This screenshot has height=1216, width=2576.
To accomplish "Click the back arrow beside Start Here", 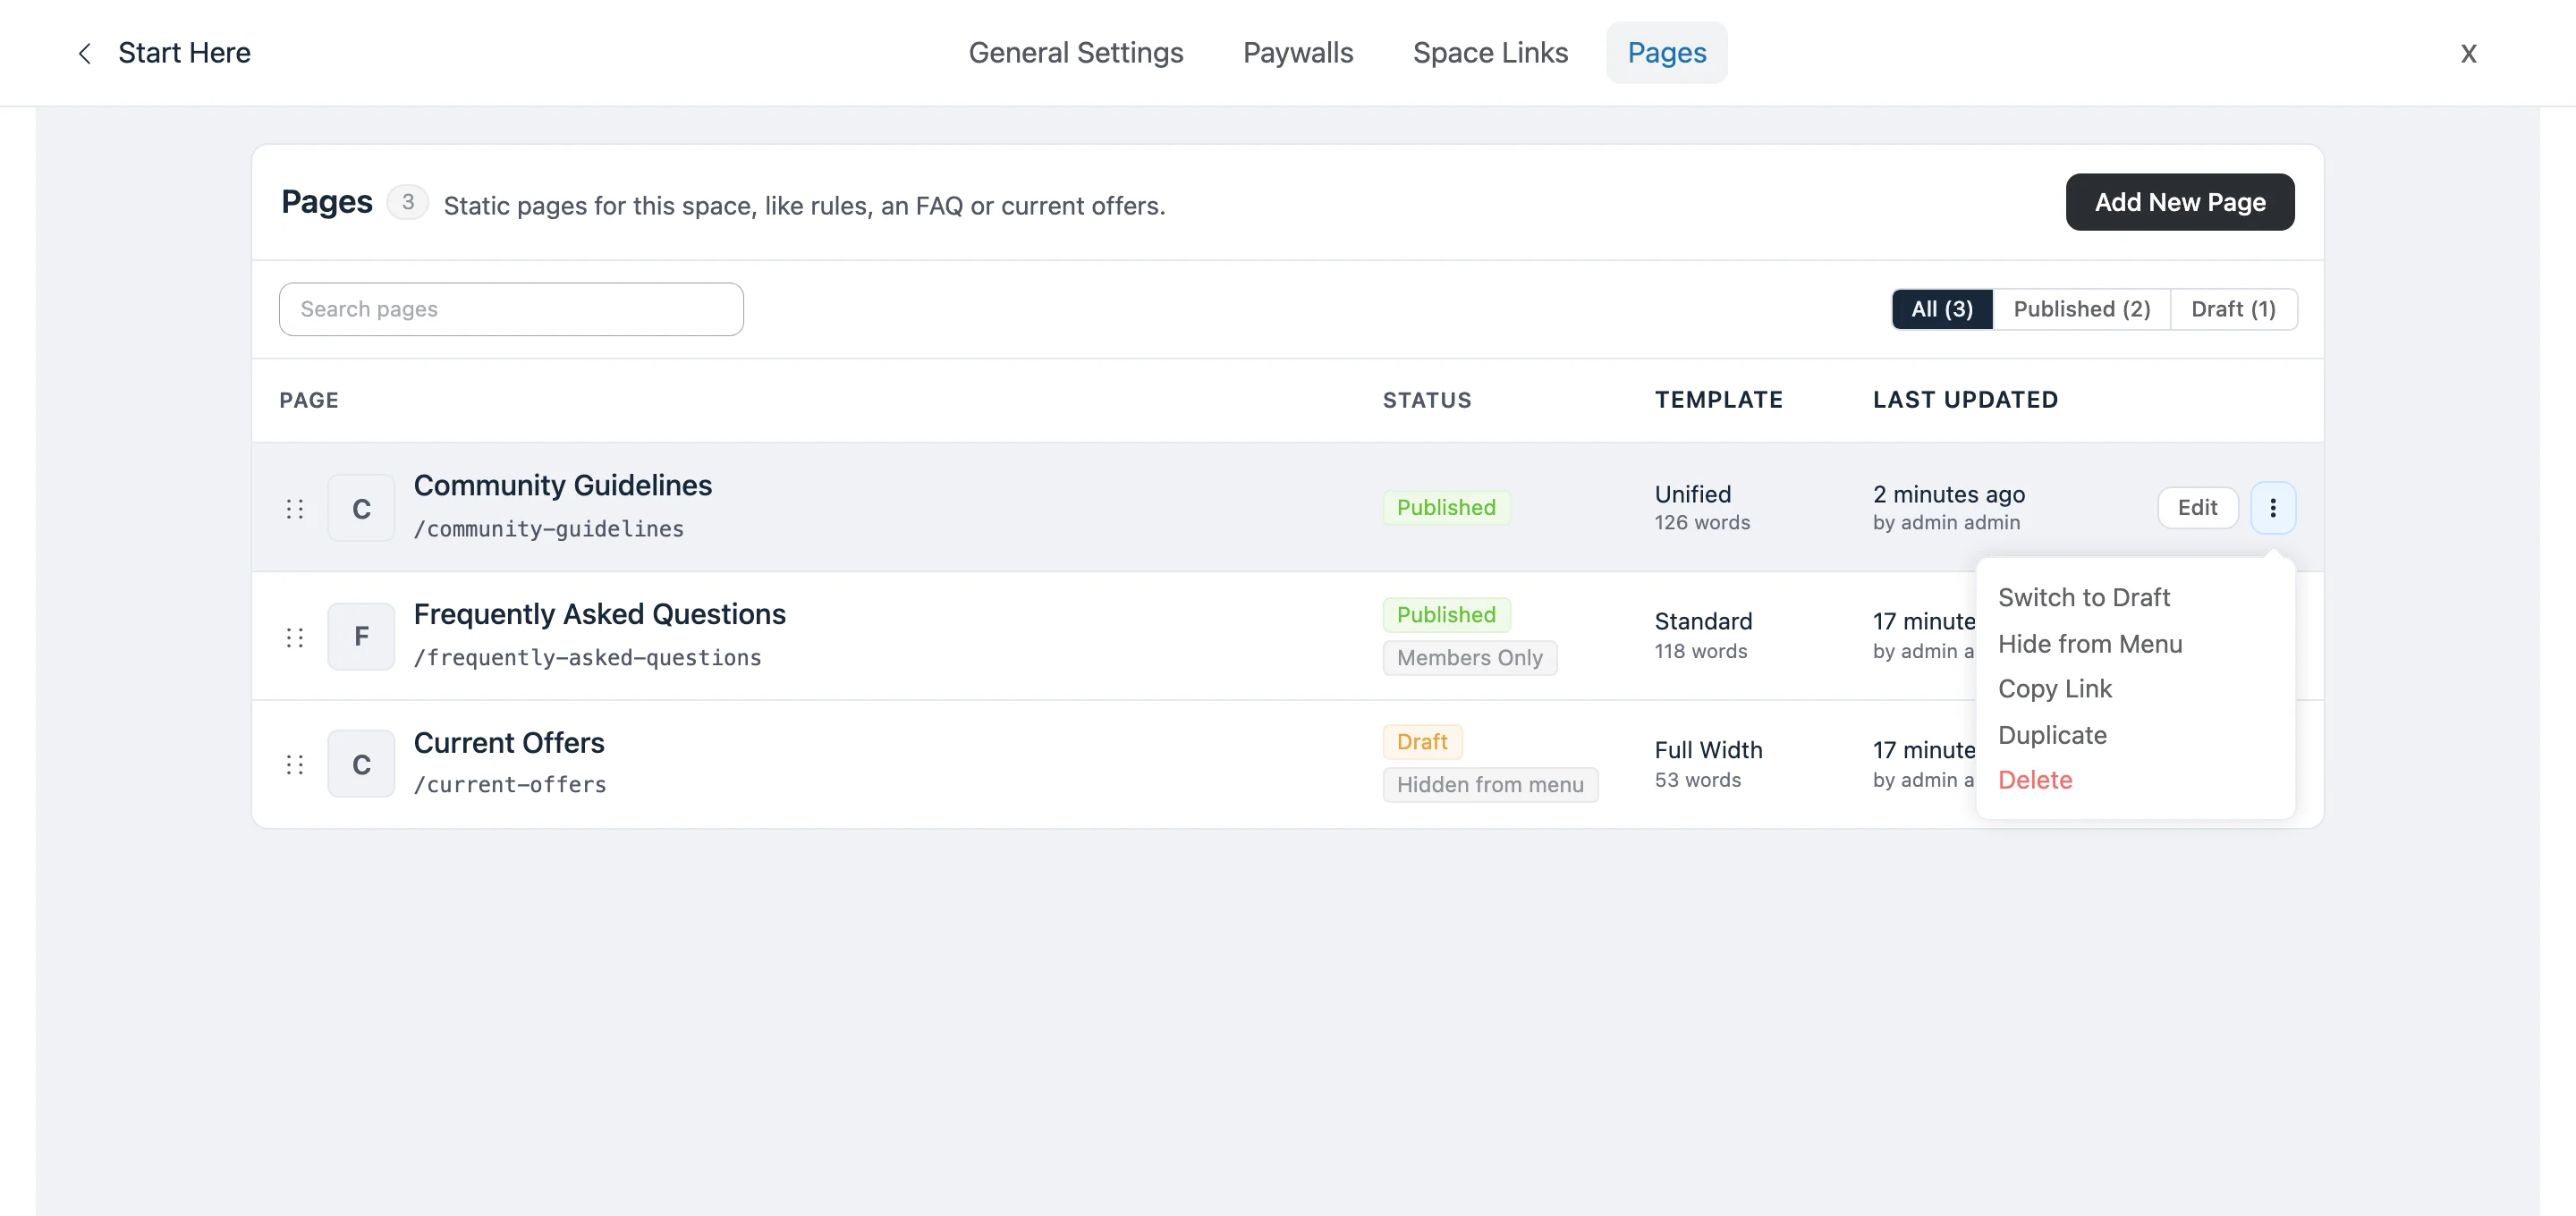I will tap(85, 53).
